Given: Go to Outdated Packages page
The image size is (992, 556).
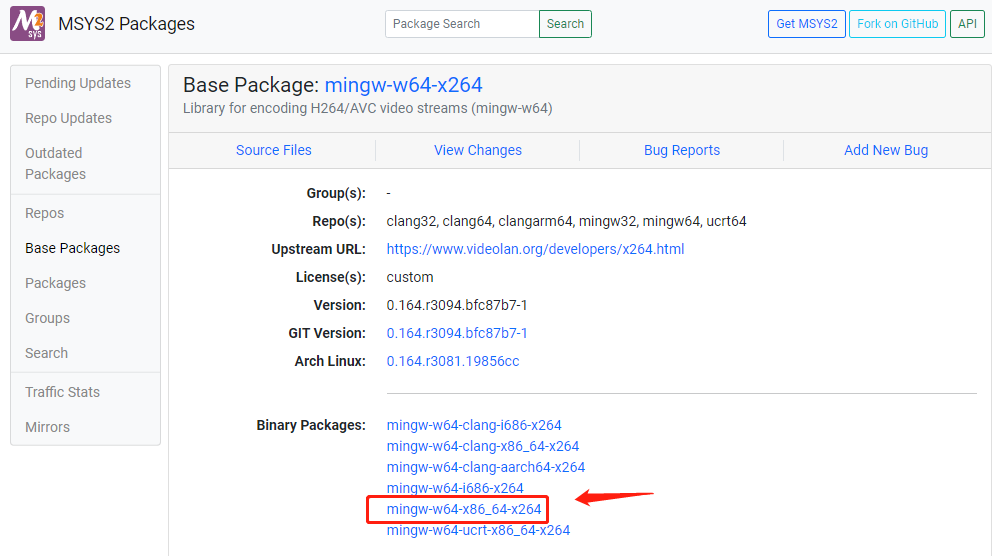Looking at the screenshot, I should pyautogui.click(x=55, y=163).
